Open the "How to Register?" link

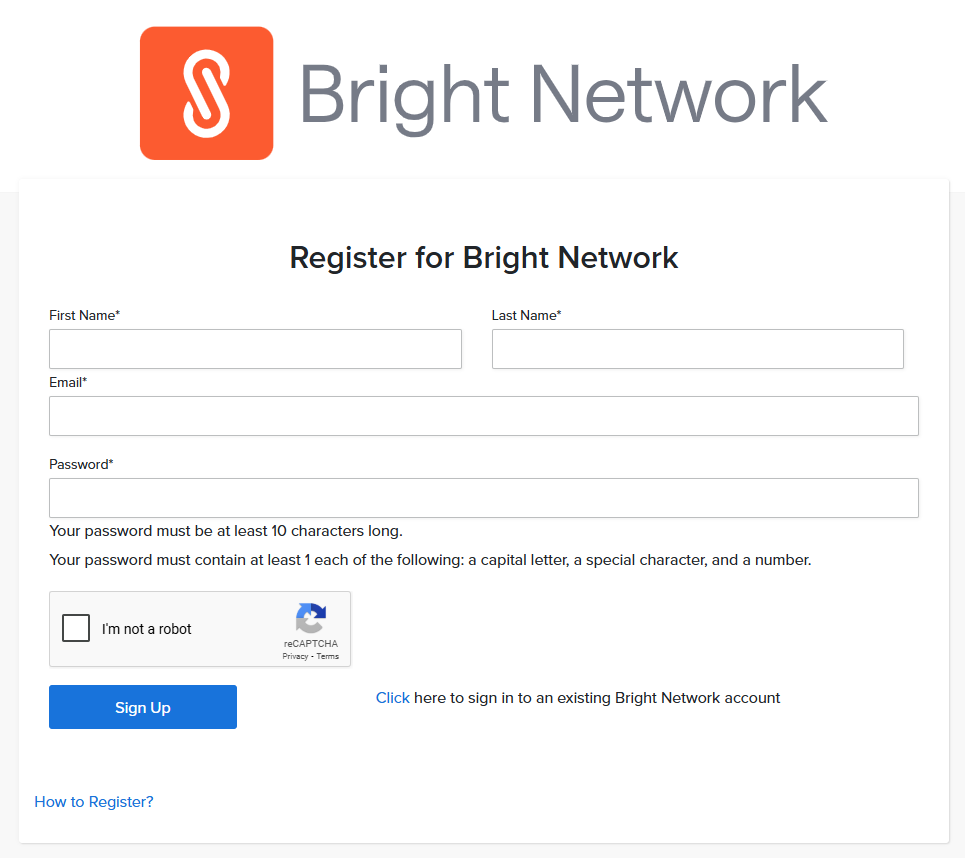pyautogui.click(x=93, y=801)
